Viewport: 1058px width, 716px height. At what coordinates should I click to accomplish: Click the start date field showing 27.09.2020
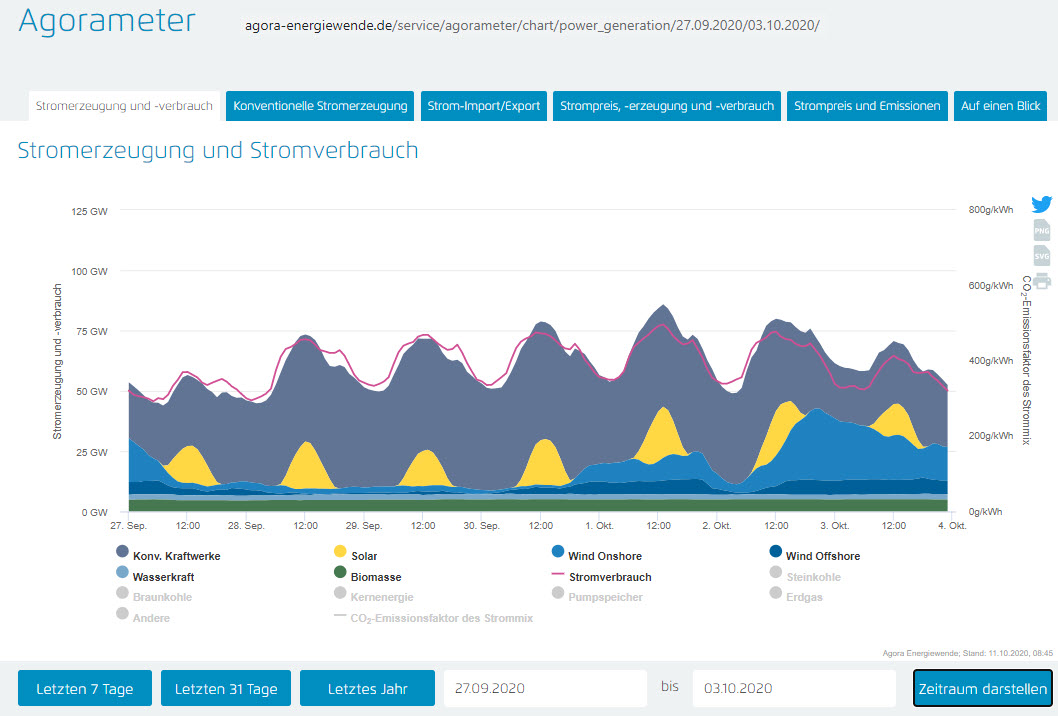tap(545, 689)
